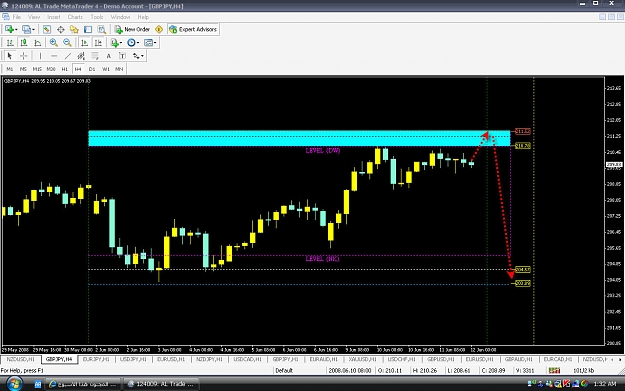Expand the Indicators dropdown arrow
The image size is (625, 391).
point(121,43)
